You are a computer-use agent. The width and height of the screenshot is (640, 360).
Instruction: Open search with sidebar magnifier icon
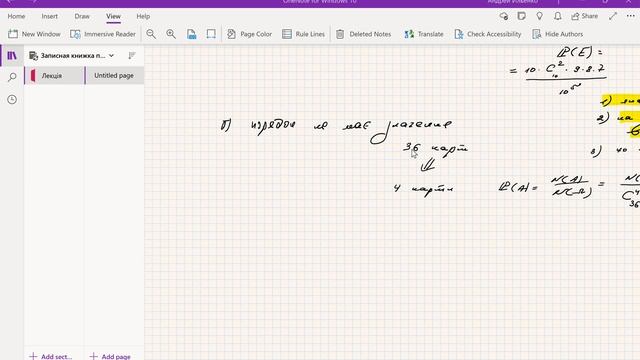click(x=12, y=77)
